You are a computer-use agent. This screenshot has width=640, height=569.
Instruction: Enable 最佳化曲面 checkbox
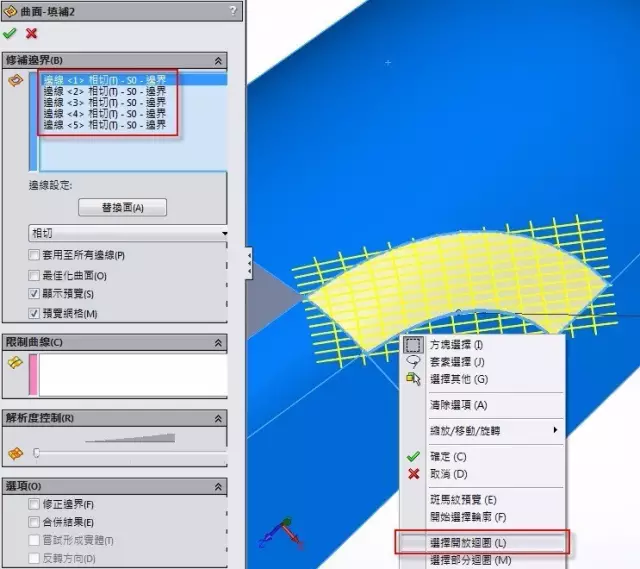[x=34, y=276]
